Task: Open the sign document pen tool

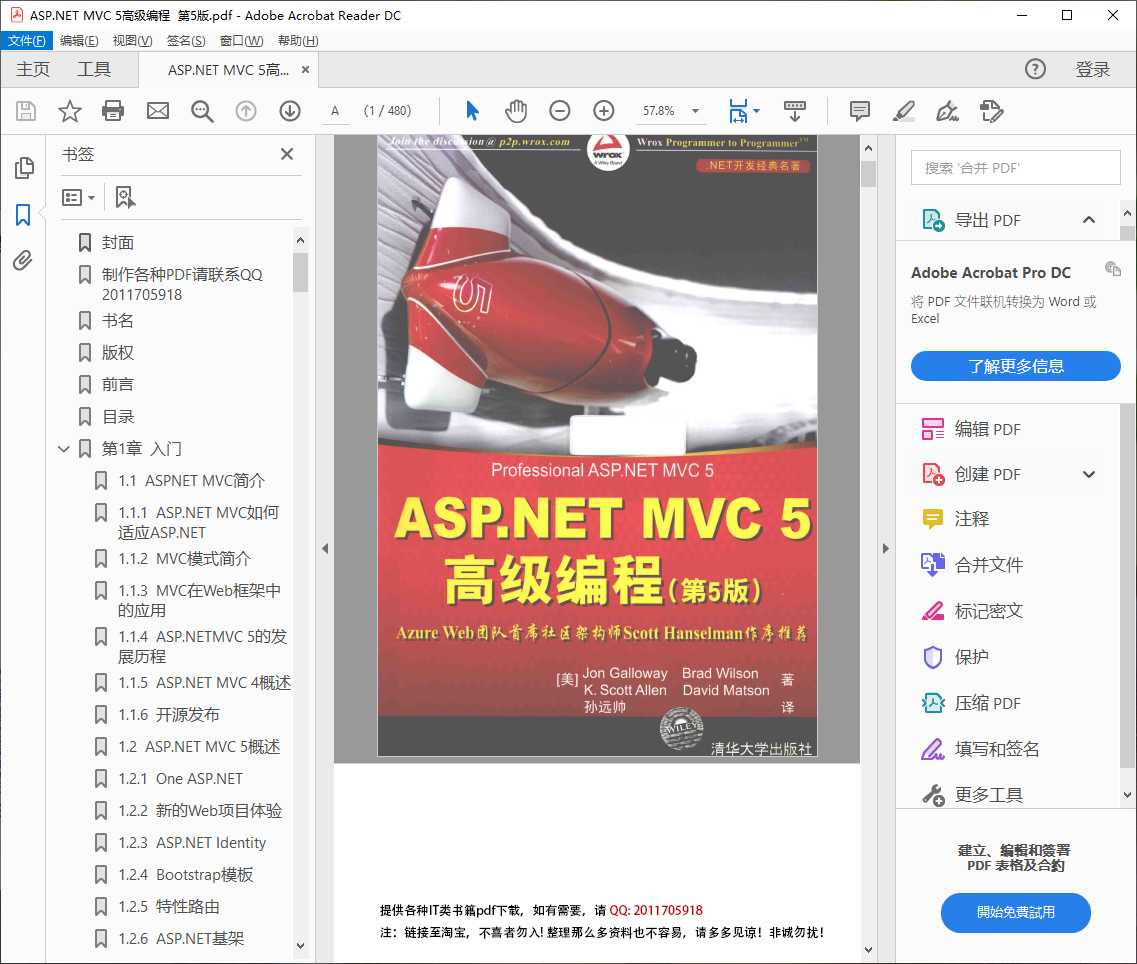Action: (947, 111)
